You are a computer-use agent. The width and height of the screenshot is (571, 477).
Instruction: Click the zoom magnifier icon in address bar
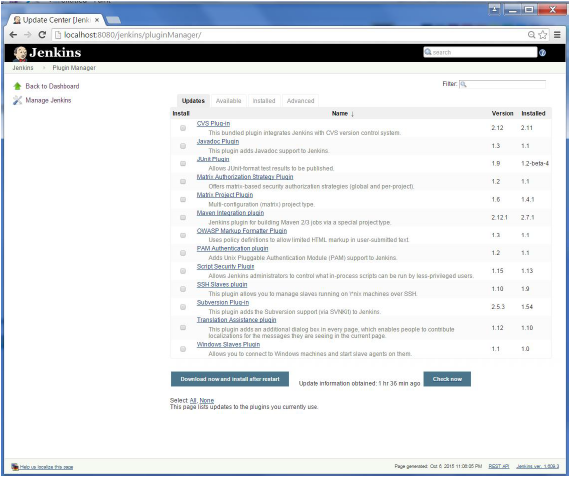[x=531, y=35]
